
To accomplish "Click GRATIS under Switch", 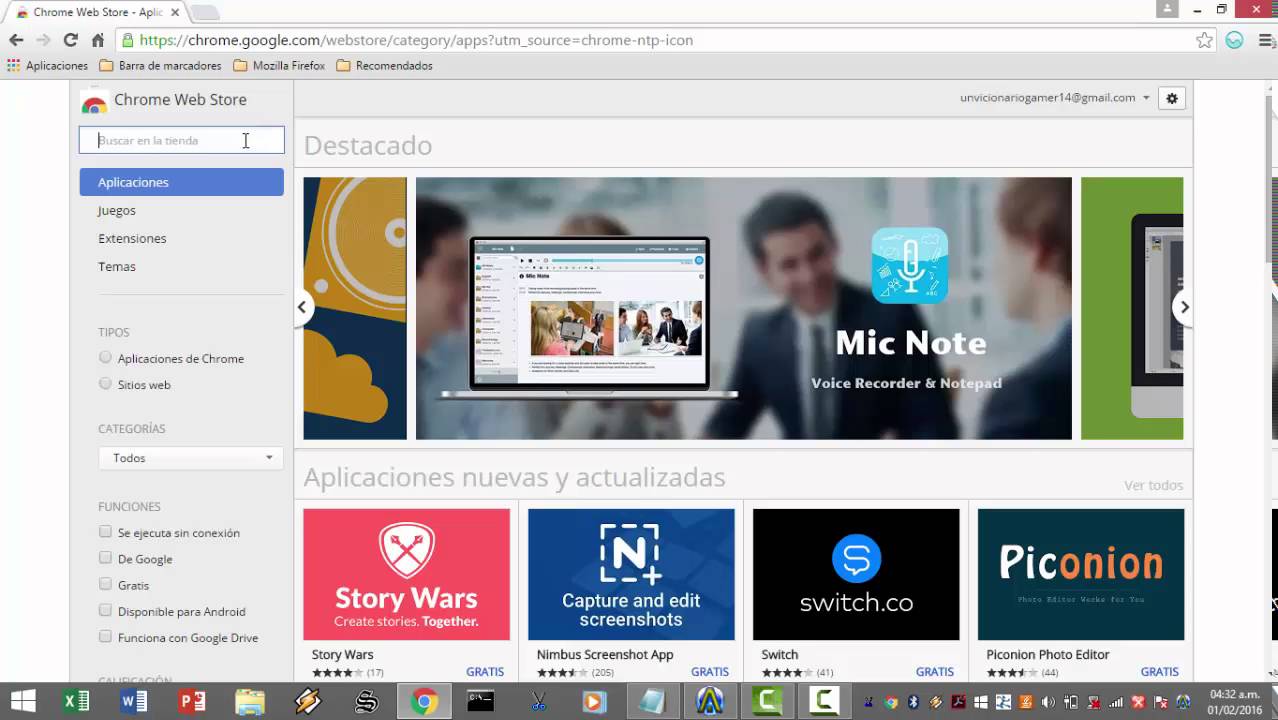I will pos(935,672).
